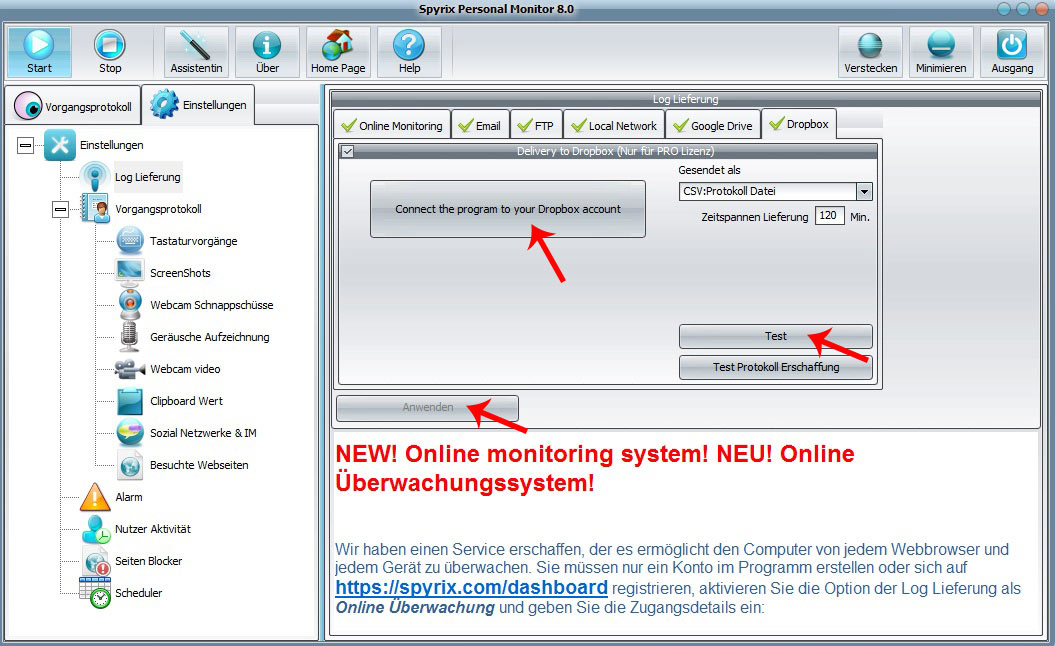This screenshot has width=1055, height=646.
Task: Click the Anwenden button
Action: point(427,407)
